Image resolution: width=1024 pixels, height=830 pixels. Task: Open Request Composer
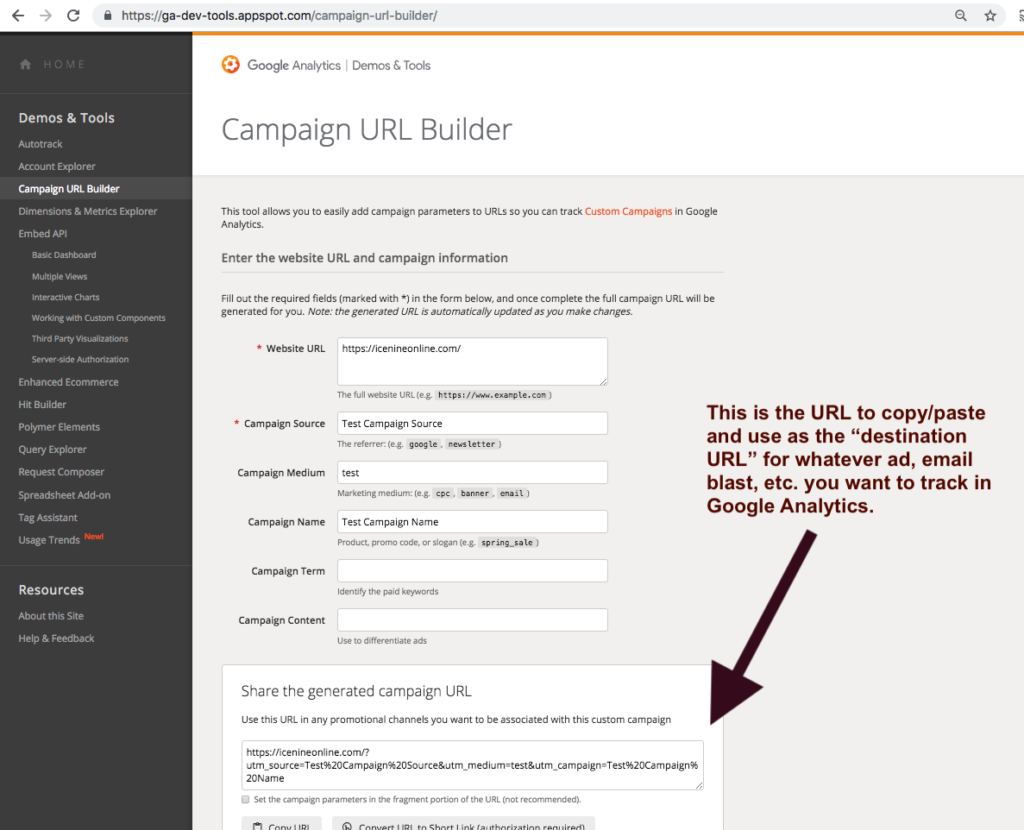click(61, 471)
